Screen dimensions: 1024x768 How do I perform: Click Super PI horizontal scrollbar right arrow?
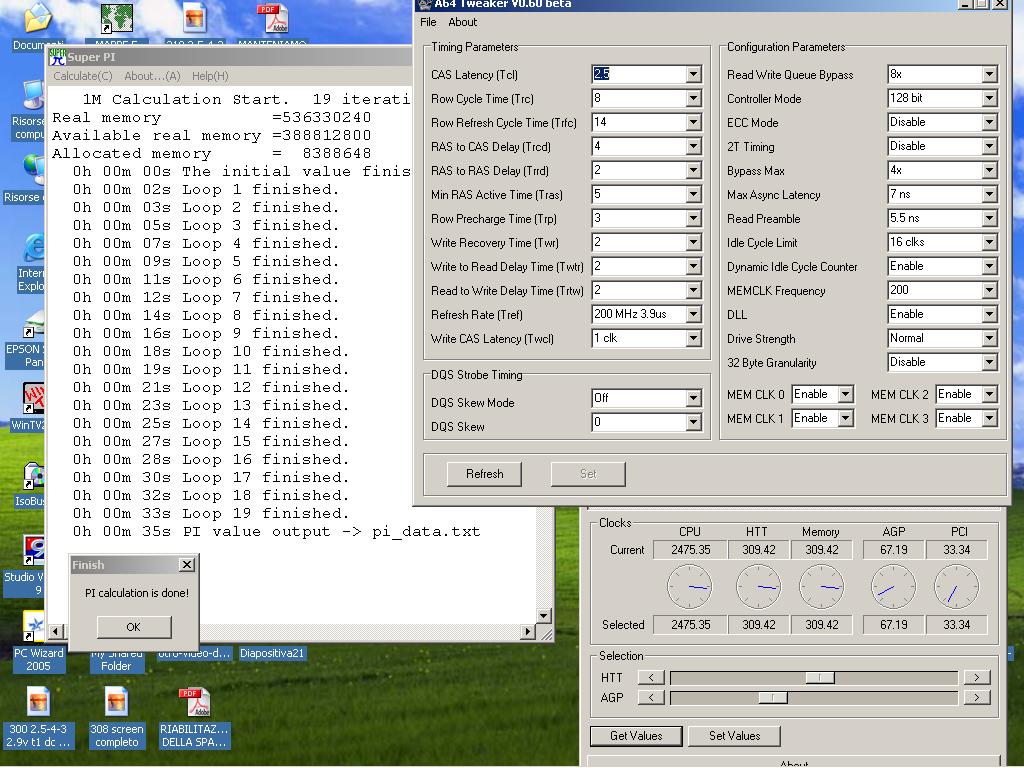coord(528,631)
